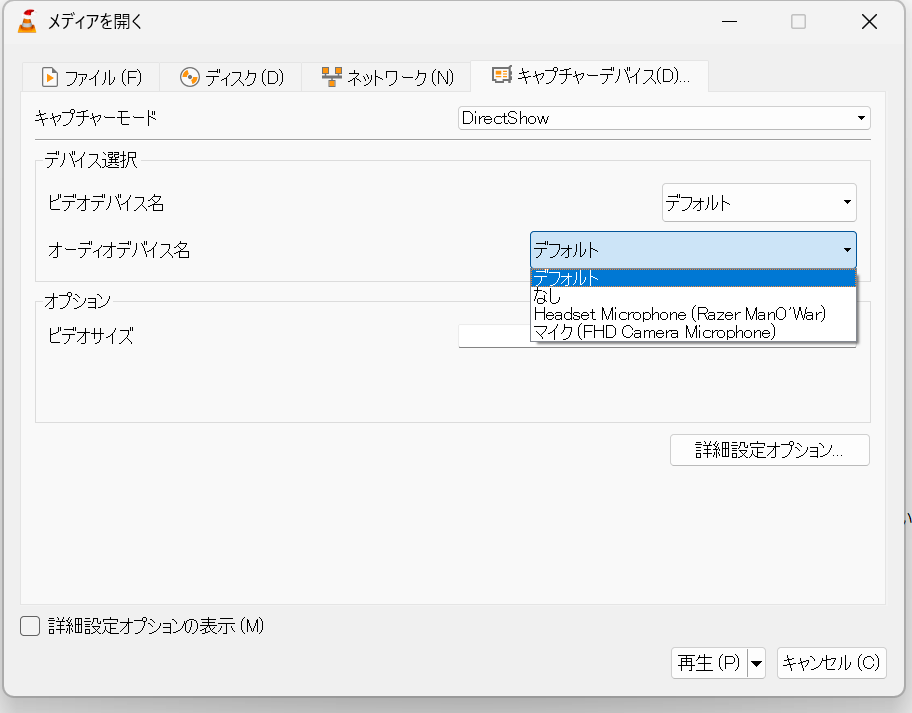912x713 pixels.
Task: Click the Disc tab disc icon
Action: coord(190,77)
